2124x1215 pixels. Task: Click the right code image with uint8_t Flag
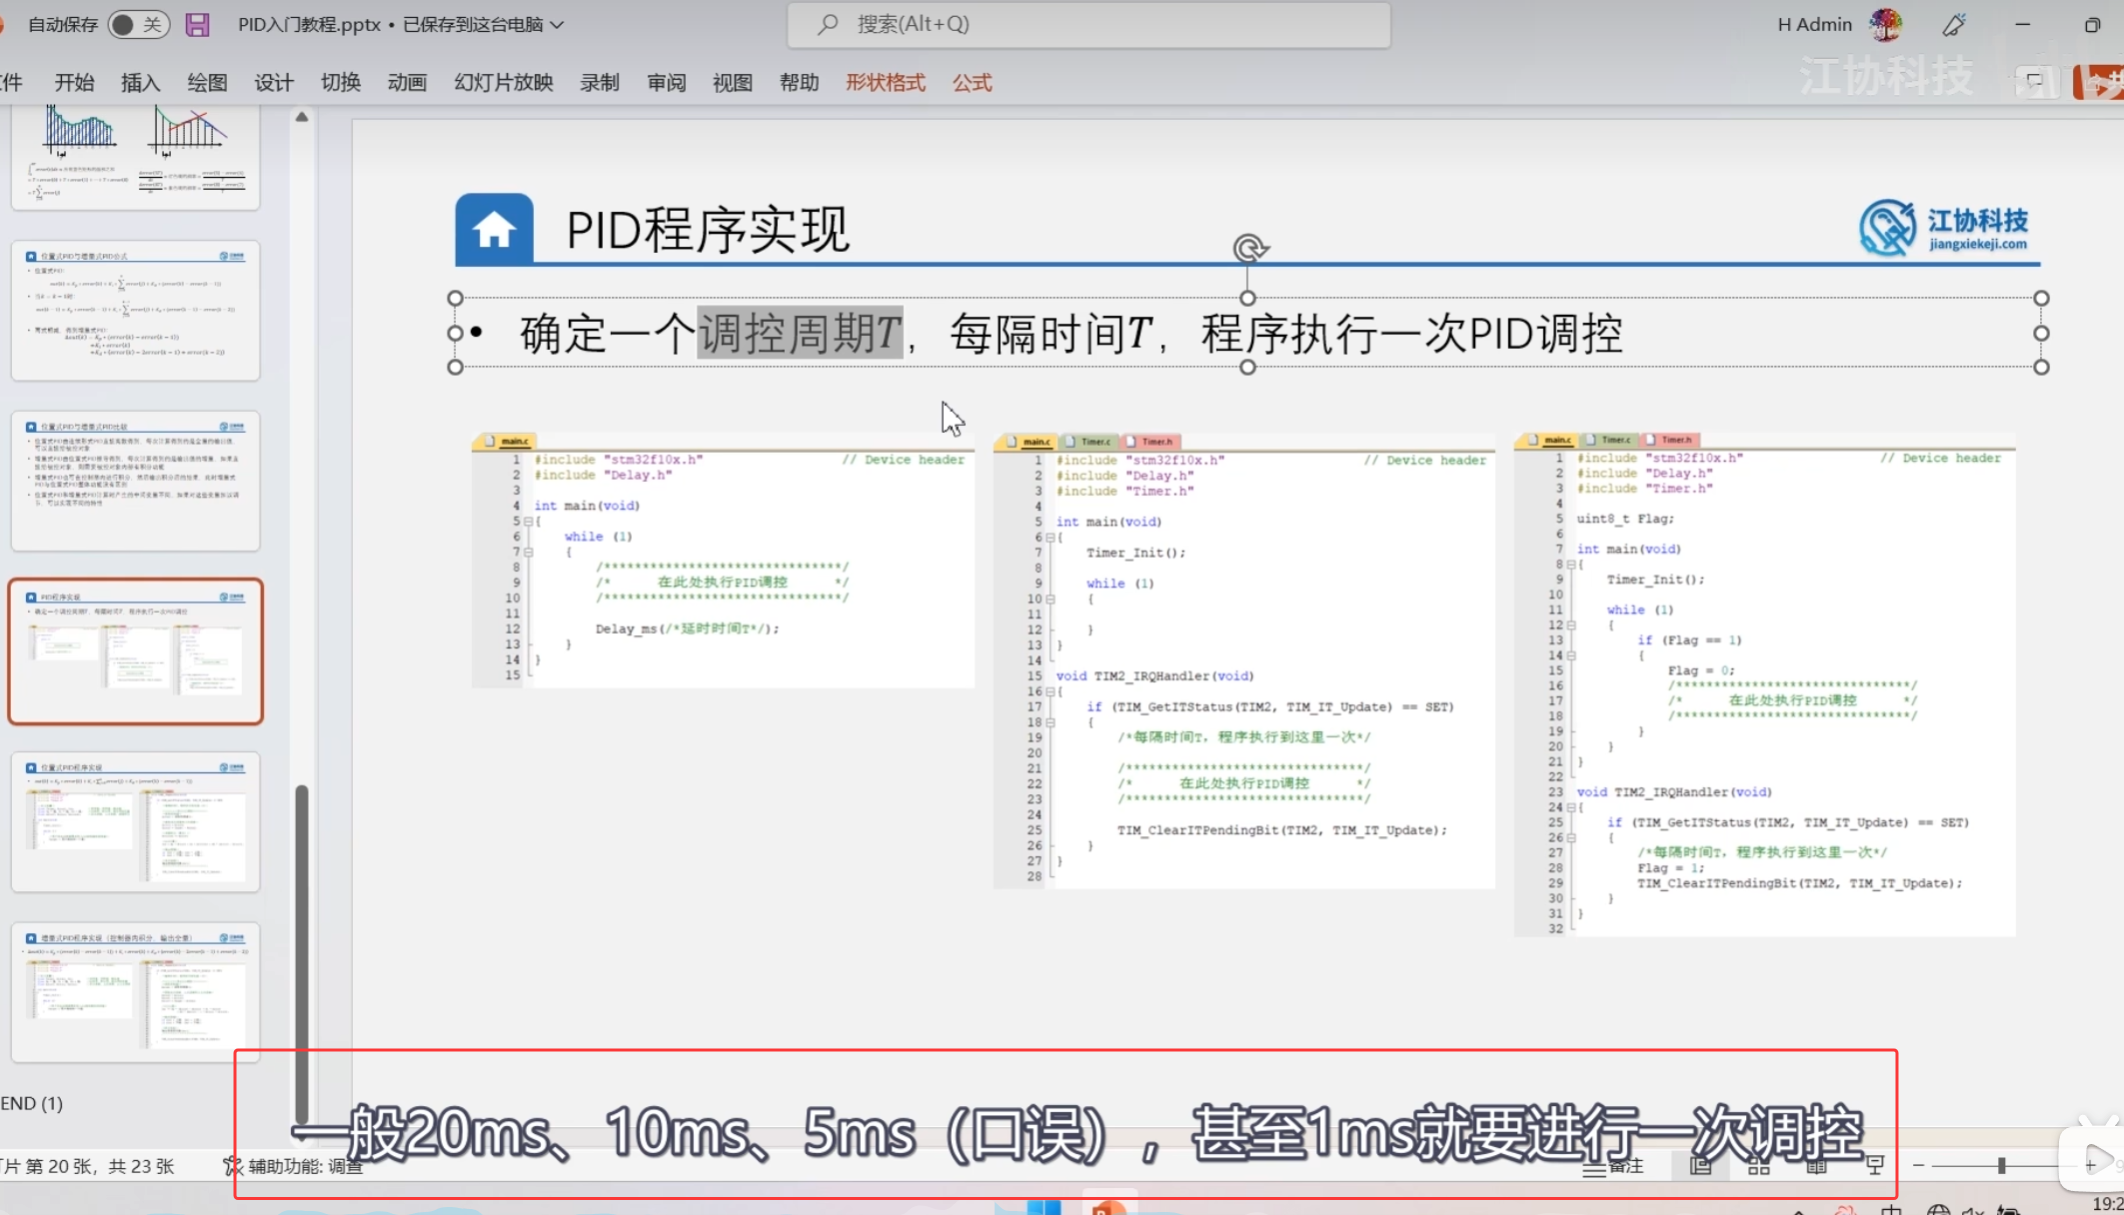click(1765, 684)
